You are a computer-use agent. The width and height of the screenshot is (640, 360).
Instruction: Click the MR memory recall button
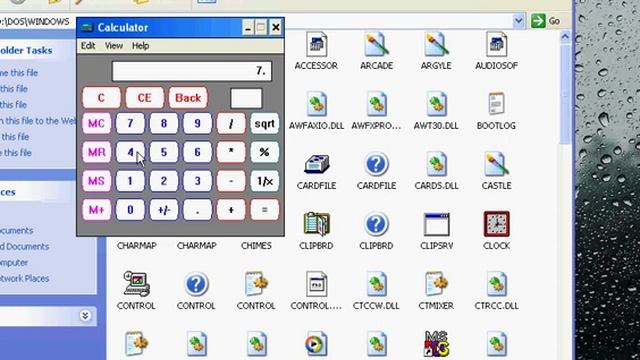pyautogui.click(x=96, y=152)
